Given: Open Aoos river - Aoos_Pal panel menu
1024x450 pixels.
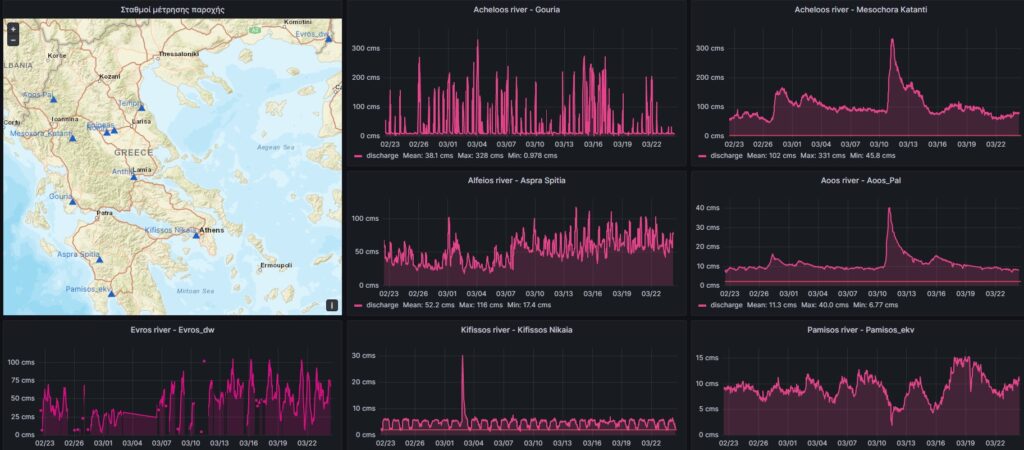Looking at the screenshot, I should (x=861, y=181).
